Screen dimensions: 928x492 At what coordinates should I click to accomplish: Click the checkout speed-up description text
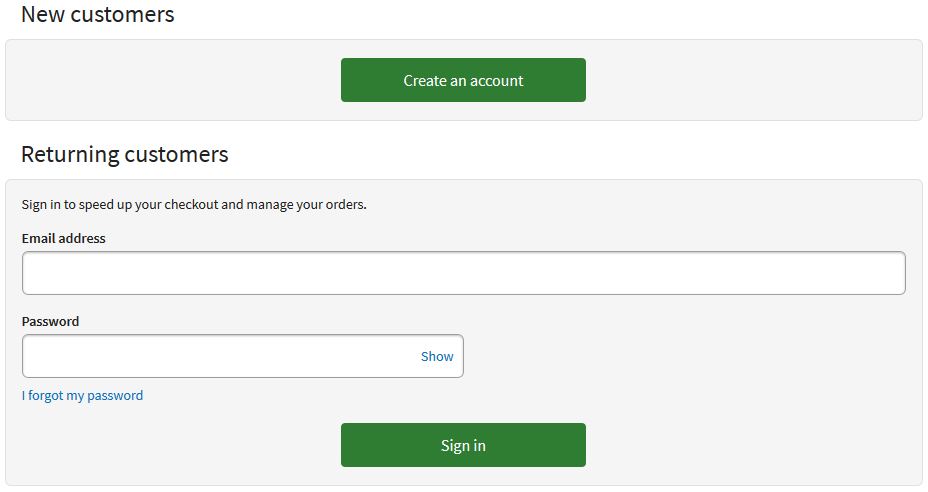(194, 204)
